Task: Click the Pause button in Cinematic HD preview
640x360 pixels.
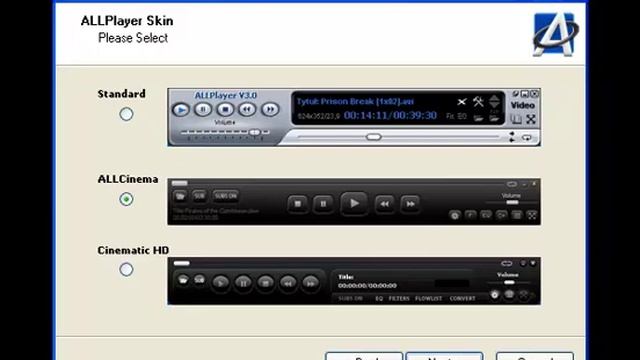Action: [243, 282]
